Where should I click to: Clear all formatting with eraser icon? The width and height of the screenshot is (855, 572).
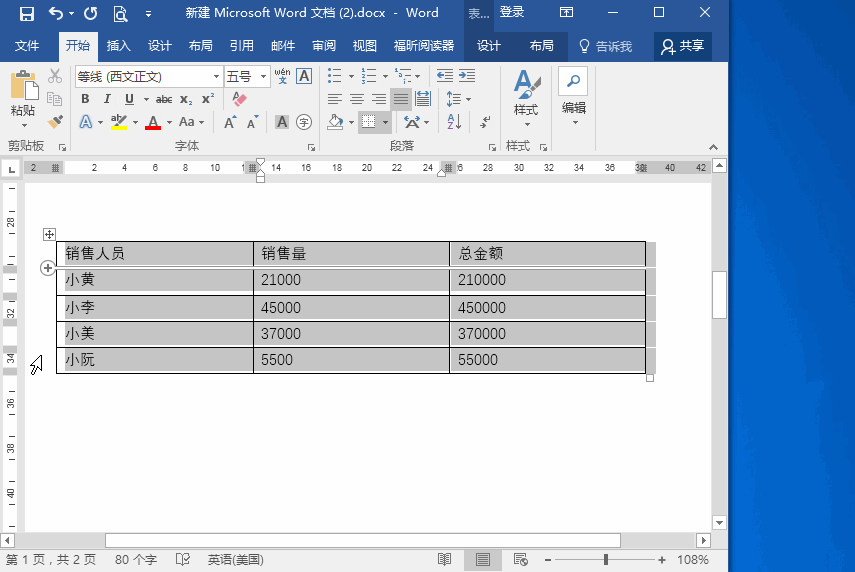(239, 99)
